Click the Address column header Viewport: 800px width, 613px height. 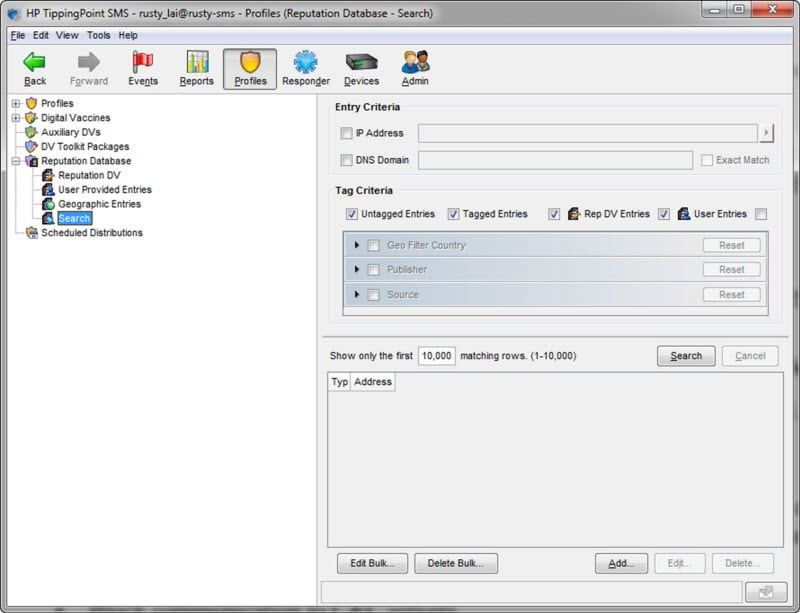pyautogui.click(x=373, y=382)
